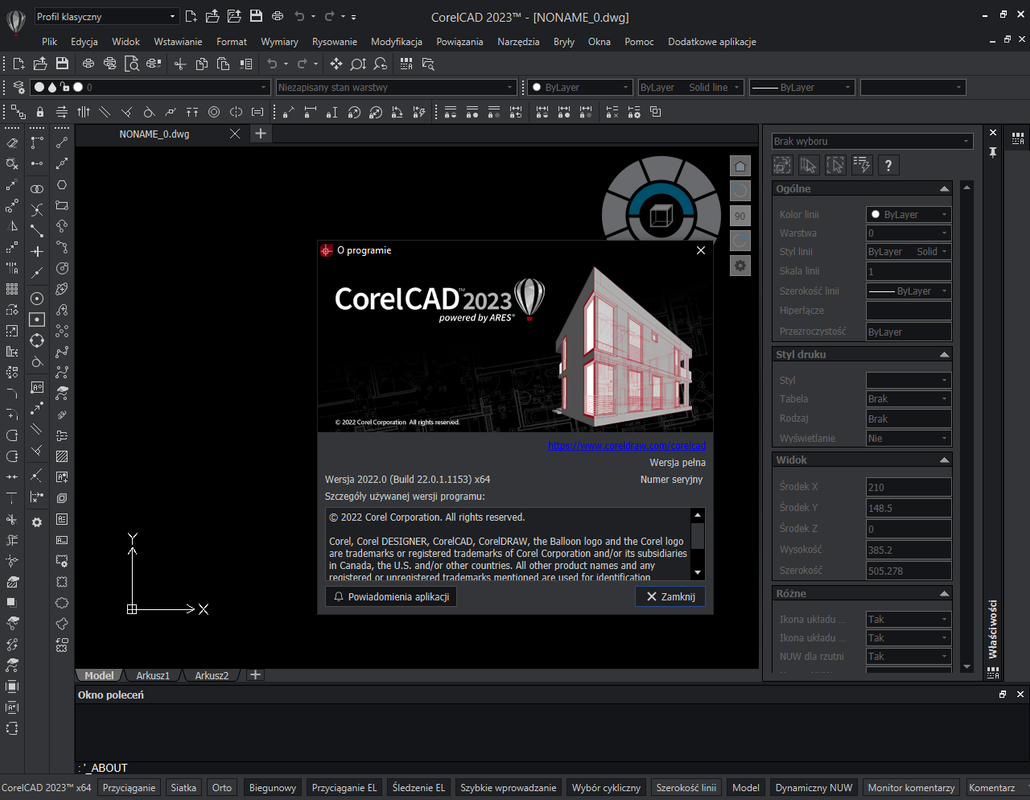The height and width of the screenshot is (800, 1030).
Task: Click the Copy icon in main toolbar
Action: click(202, 64)
